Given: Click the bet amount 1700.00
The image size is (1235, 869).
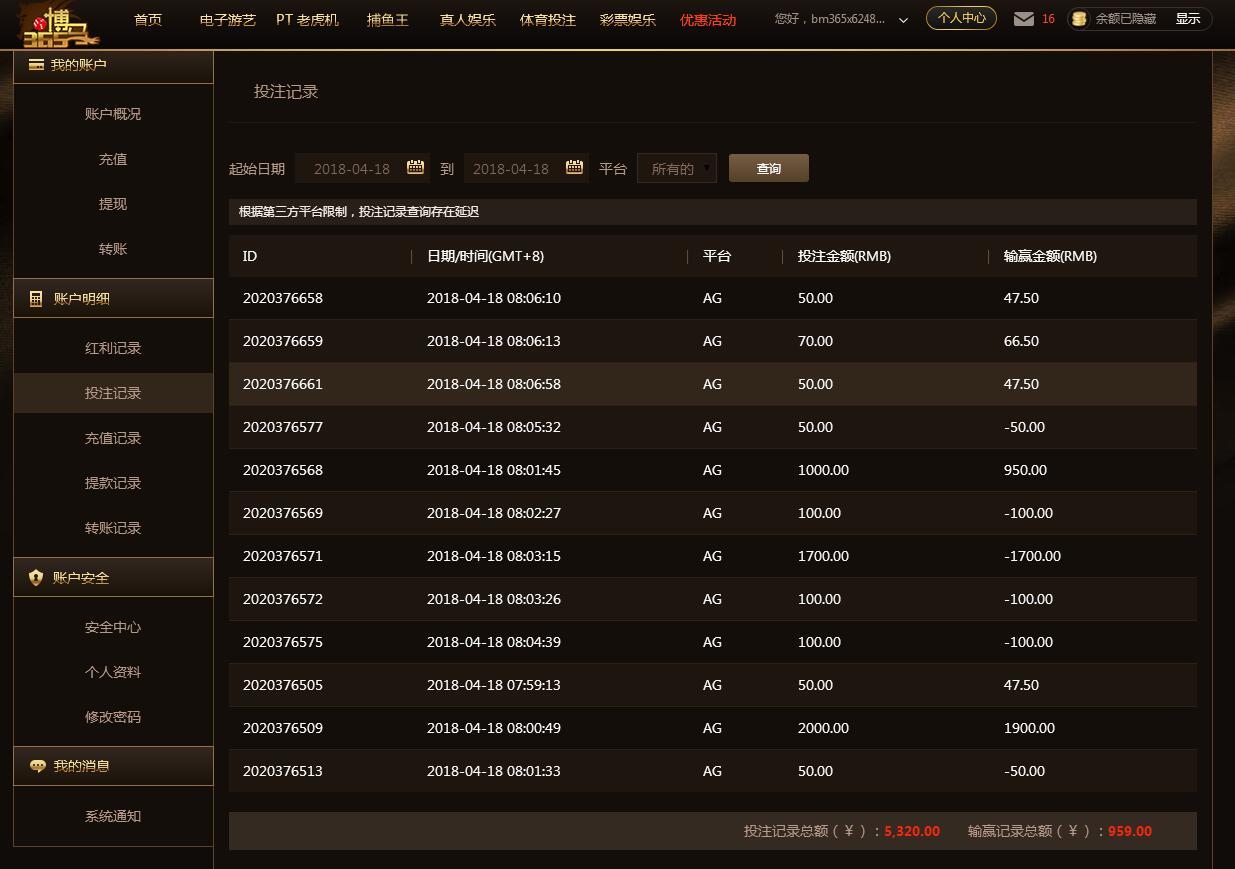Looking at the screenshot, I should pyautogui.click(x=823, y=556).
